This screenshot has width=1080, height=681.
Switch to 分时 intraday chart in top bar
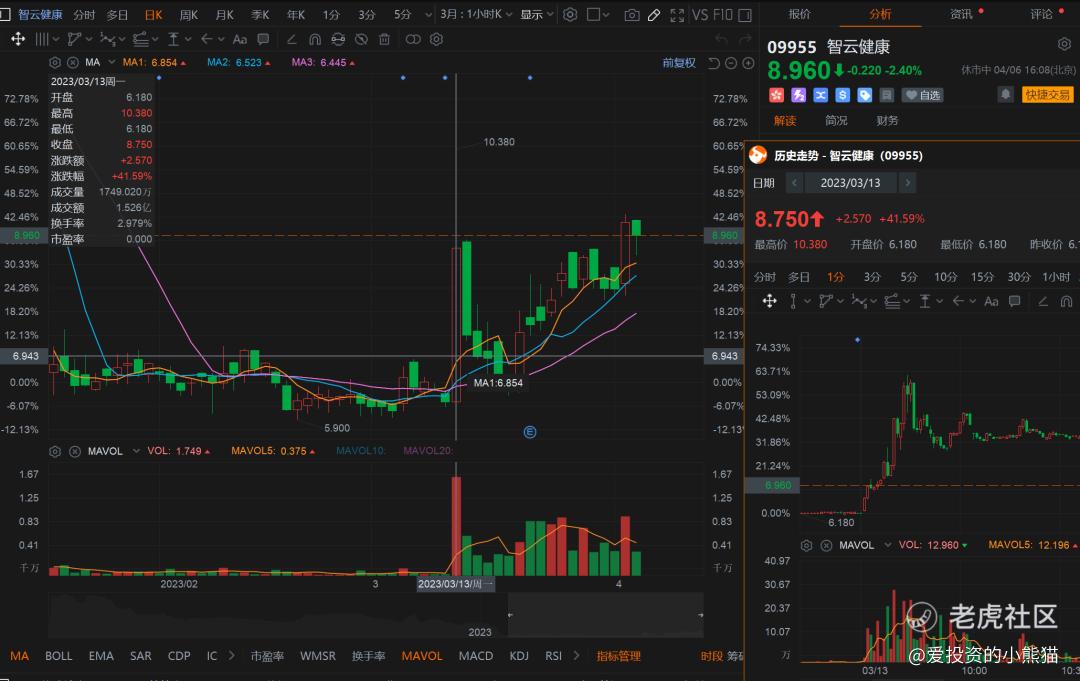(84, 14)
